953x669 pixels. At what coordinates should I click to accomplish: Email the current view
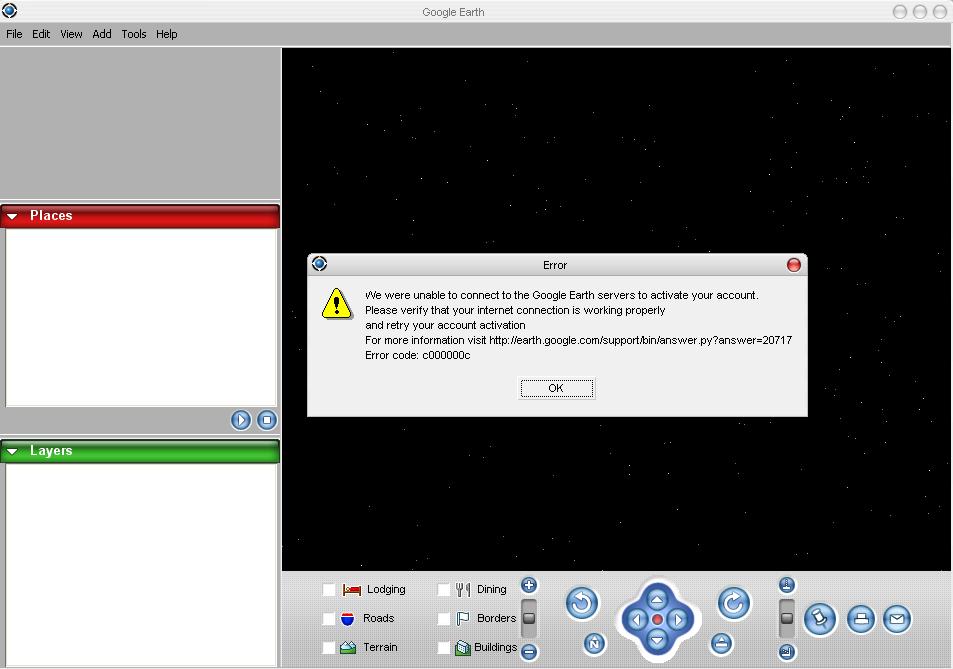click(897, 619)
